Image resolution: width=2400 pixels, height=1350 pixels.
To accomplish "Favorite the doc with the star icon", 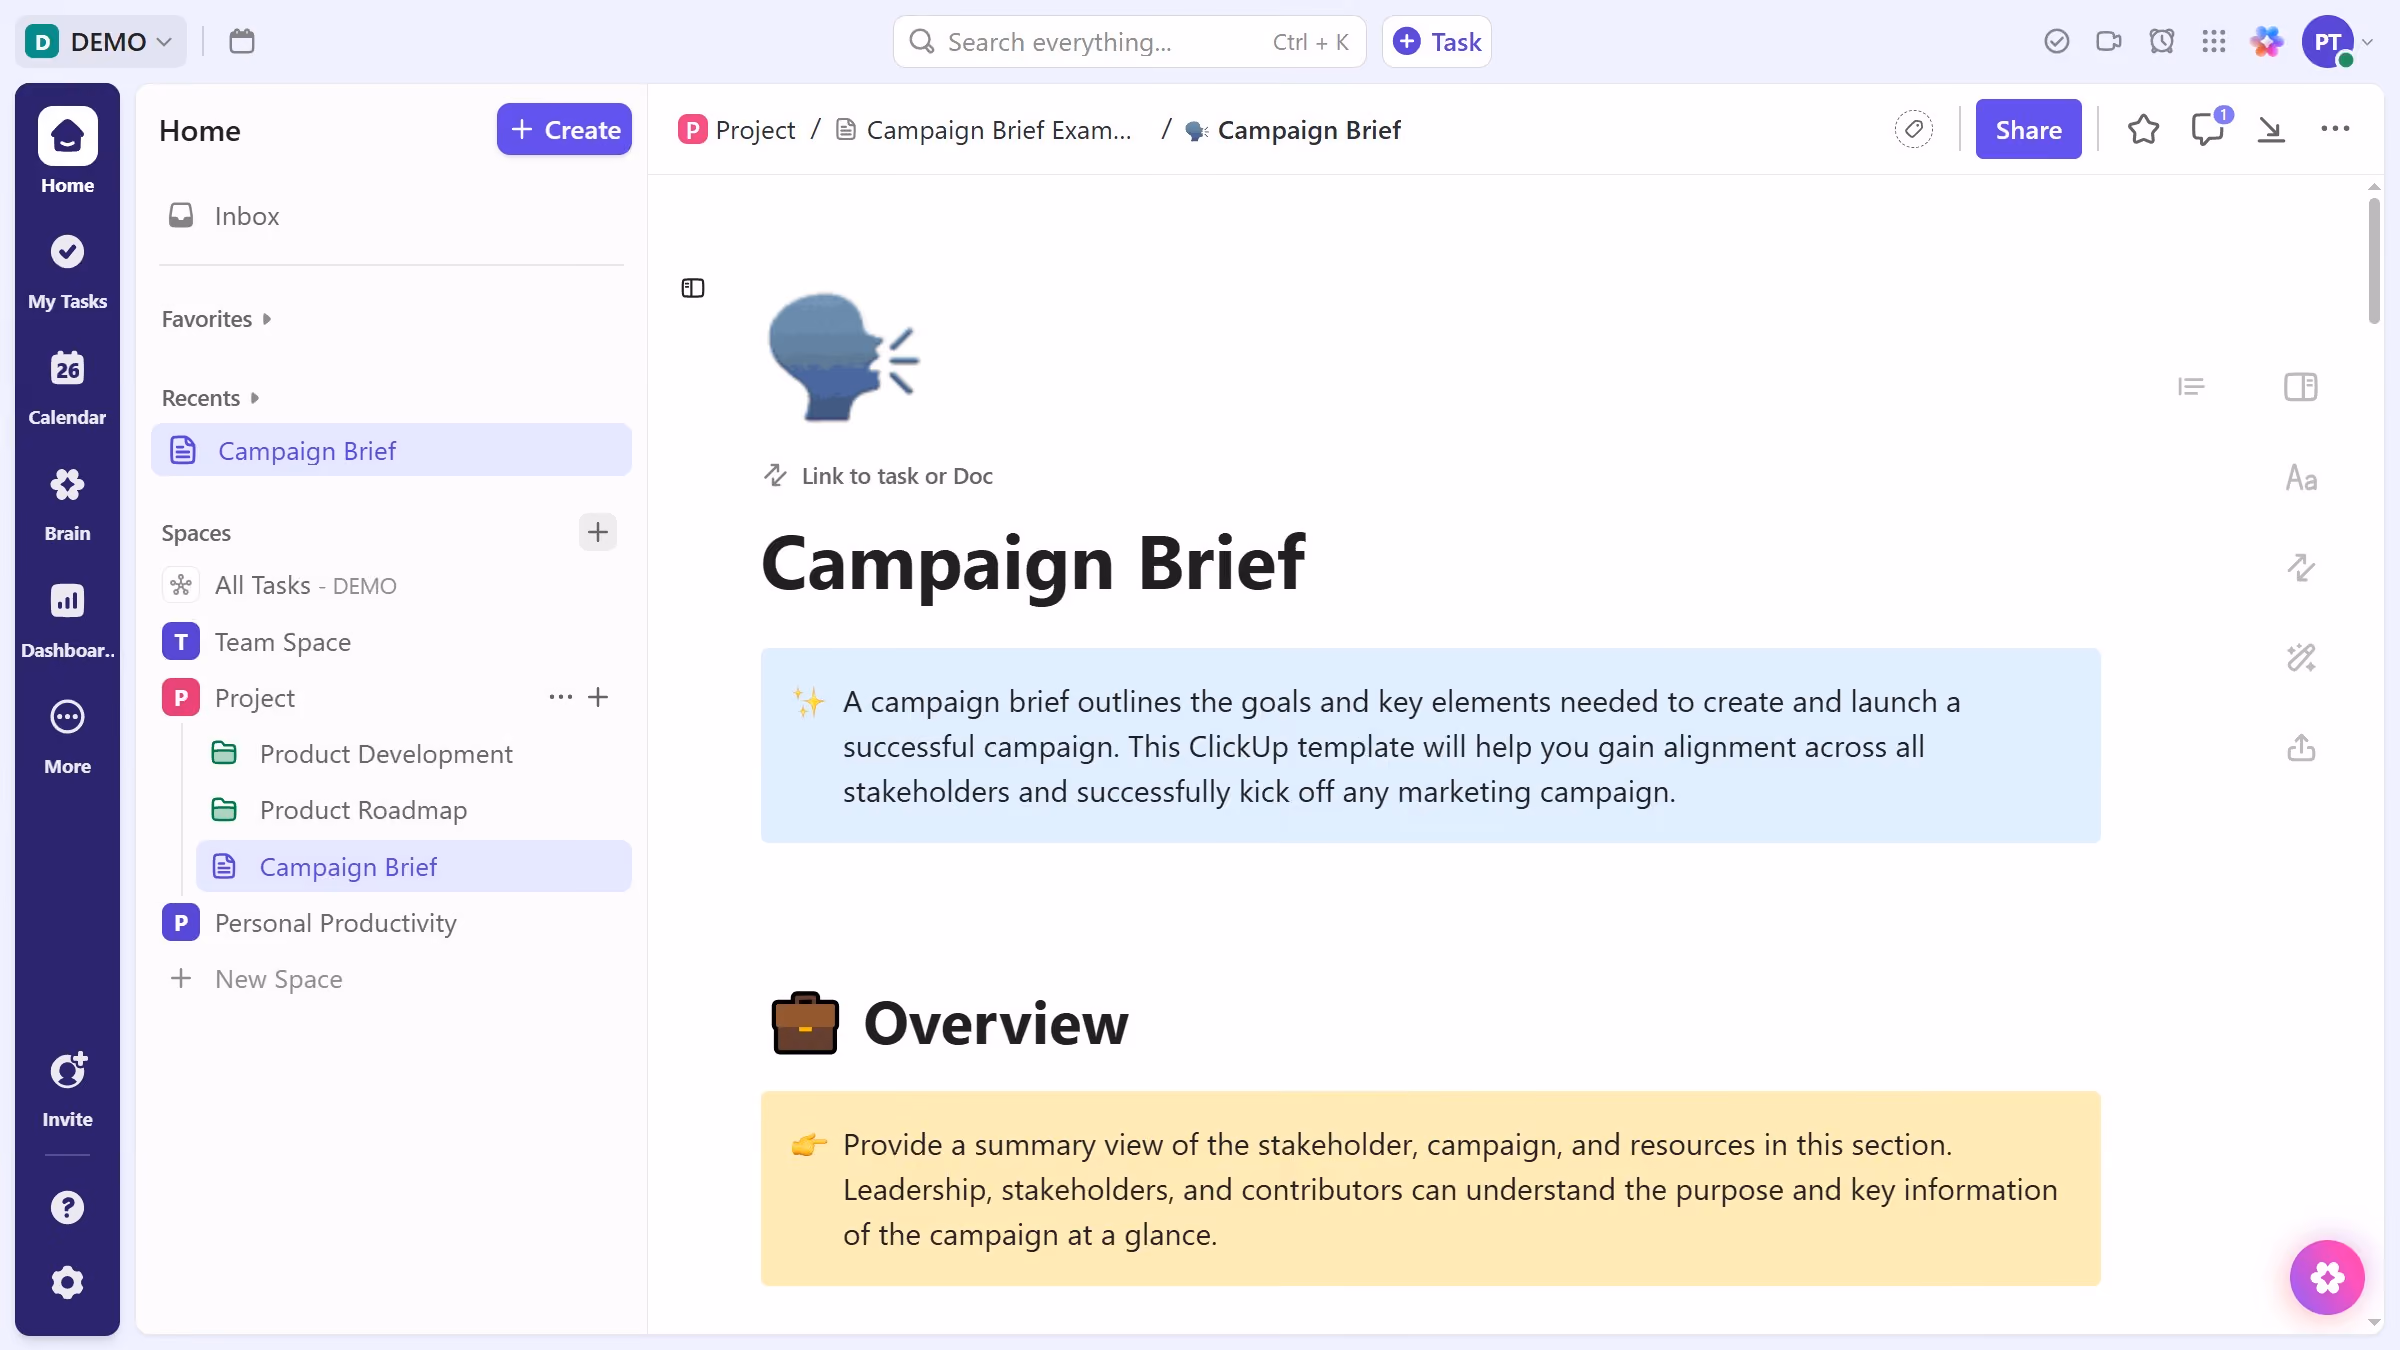I will tap(2143, 129).
